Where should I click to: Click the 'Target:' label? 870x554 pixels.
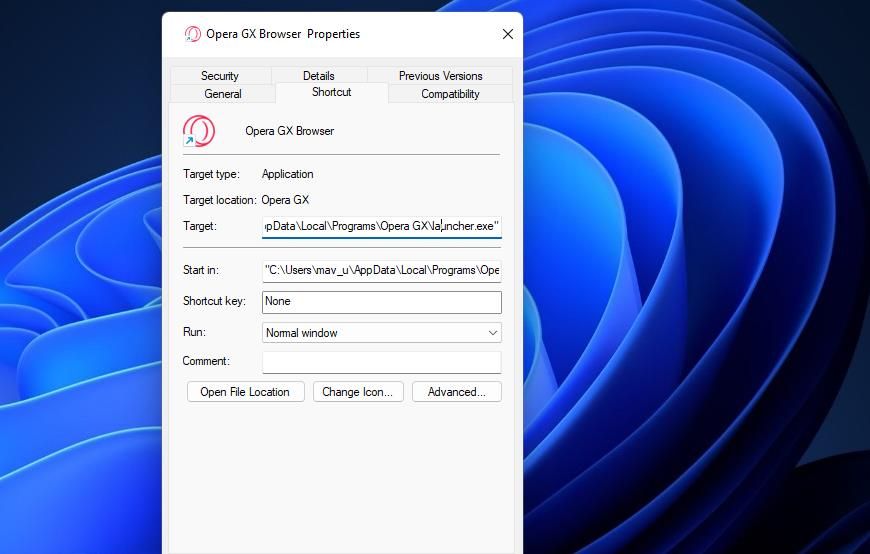click(200, 226)
